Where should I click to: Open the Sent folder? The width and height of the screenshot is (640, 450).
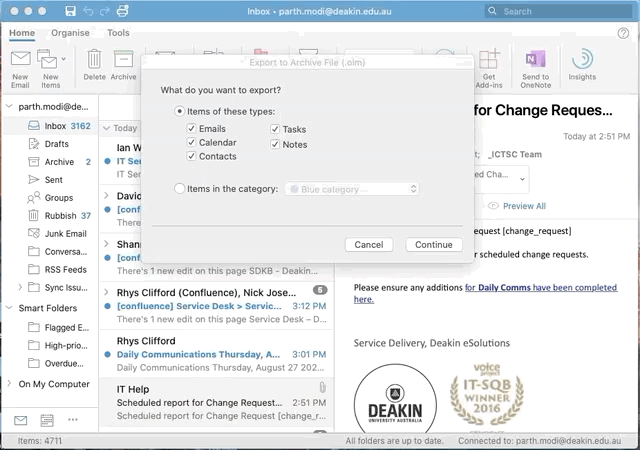pos(51,180)
